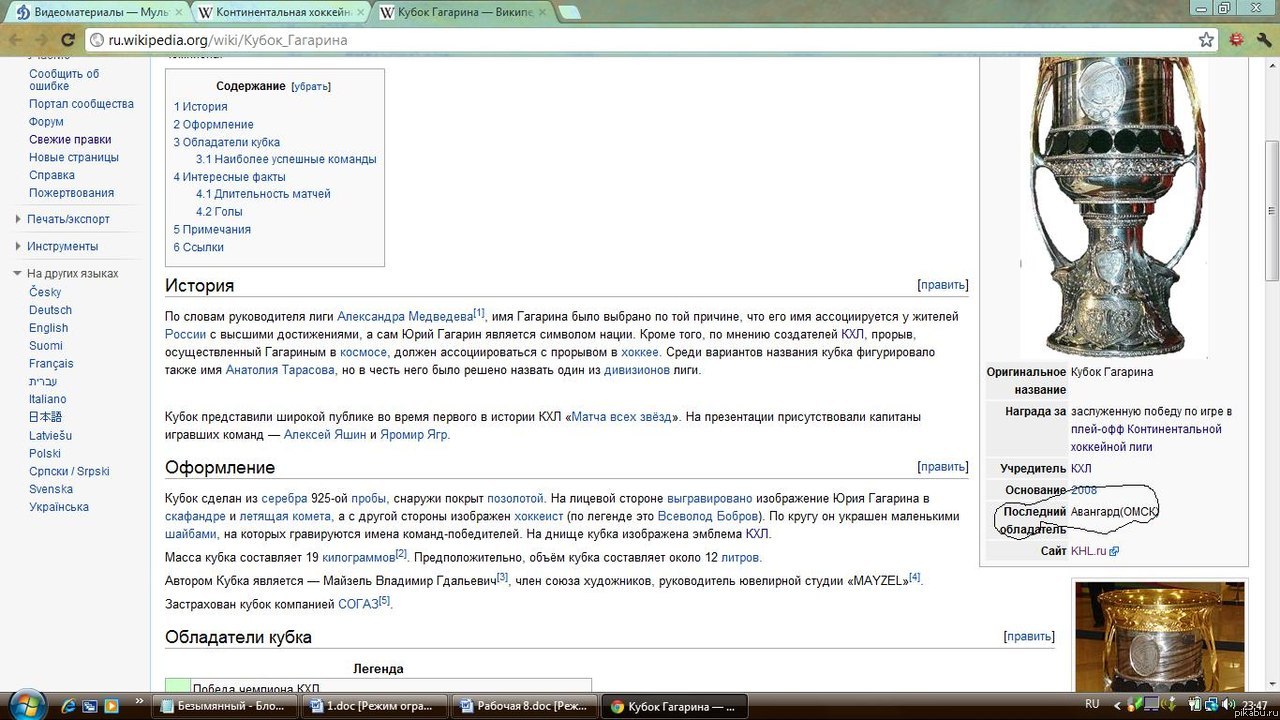Hide contents via the убрать link
This screenshot has height=720, width=1280.
[x=310, y=86]
